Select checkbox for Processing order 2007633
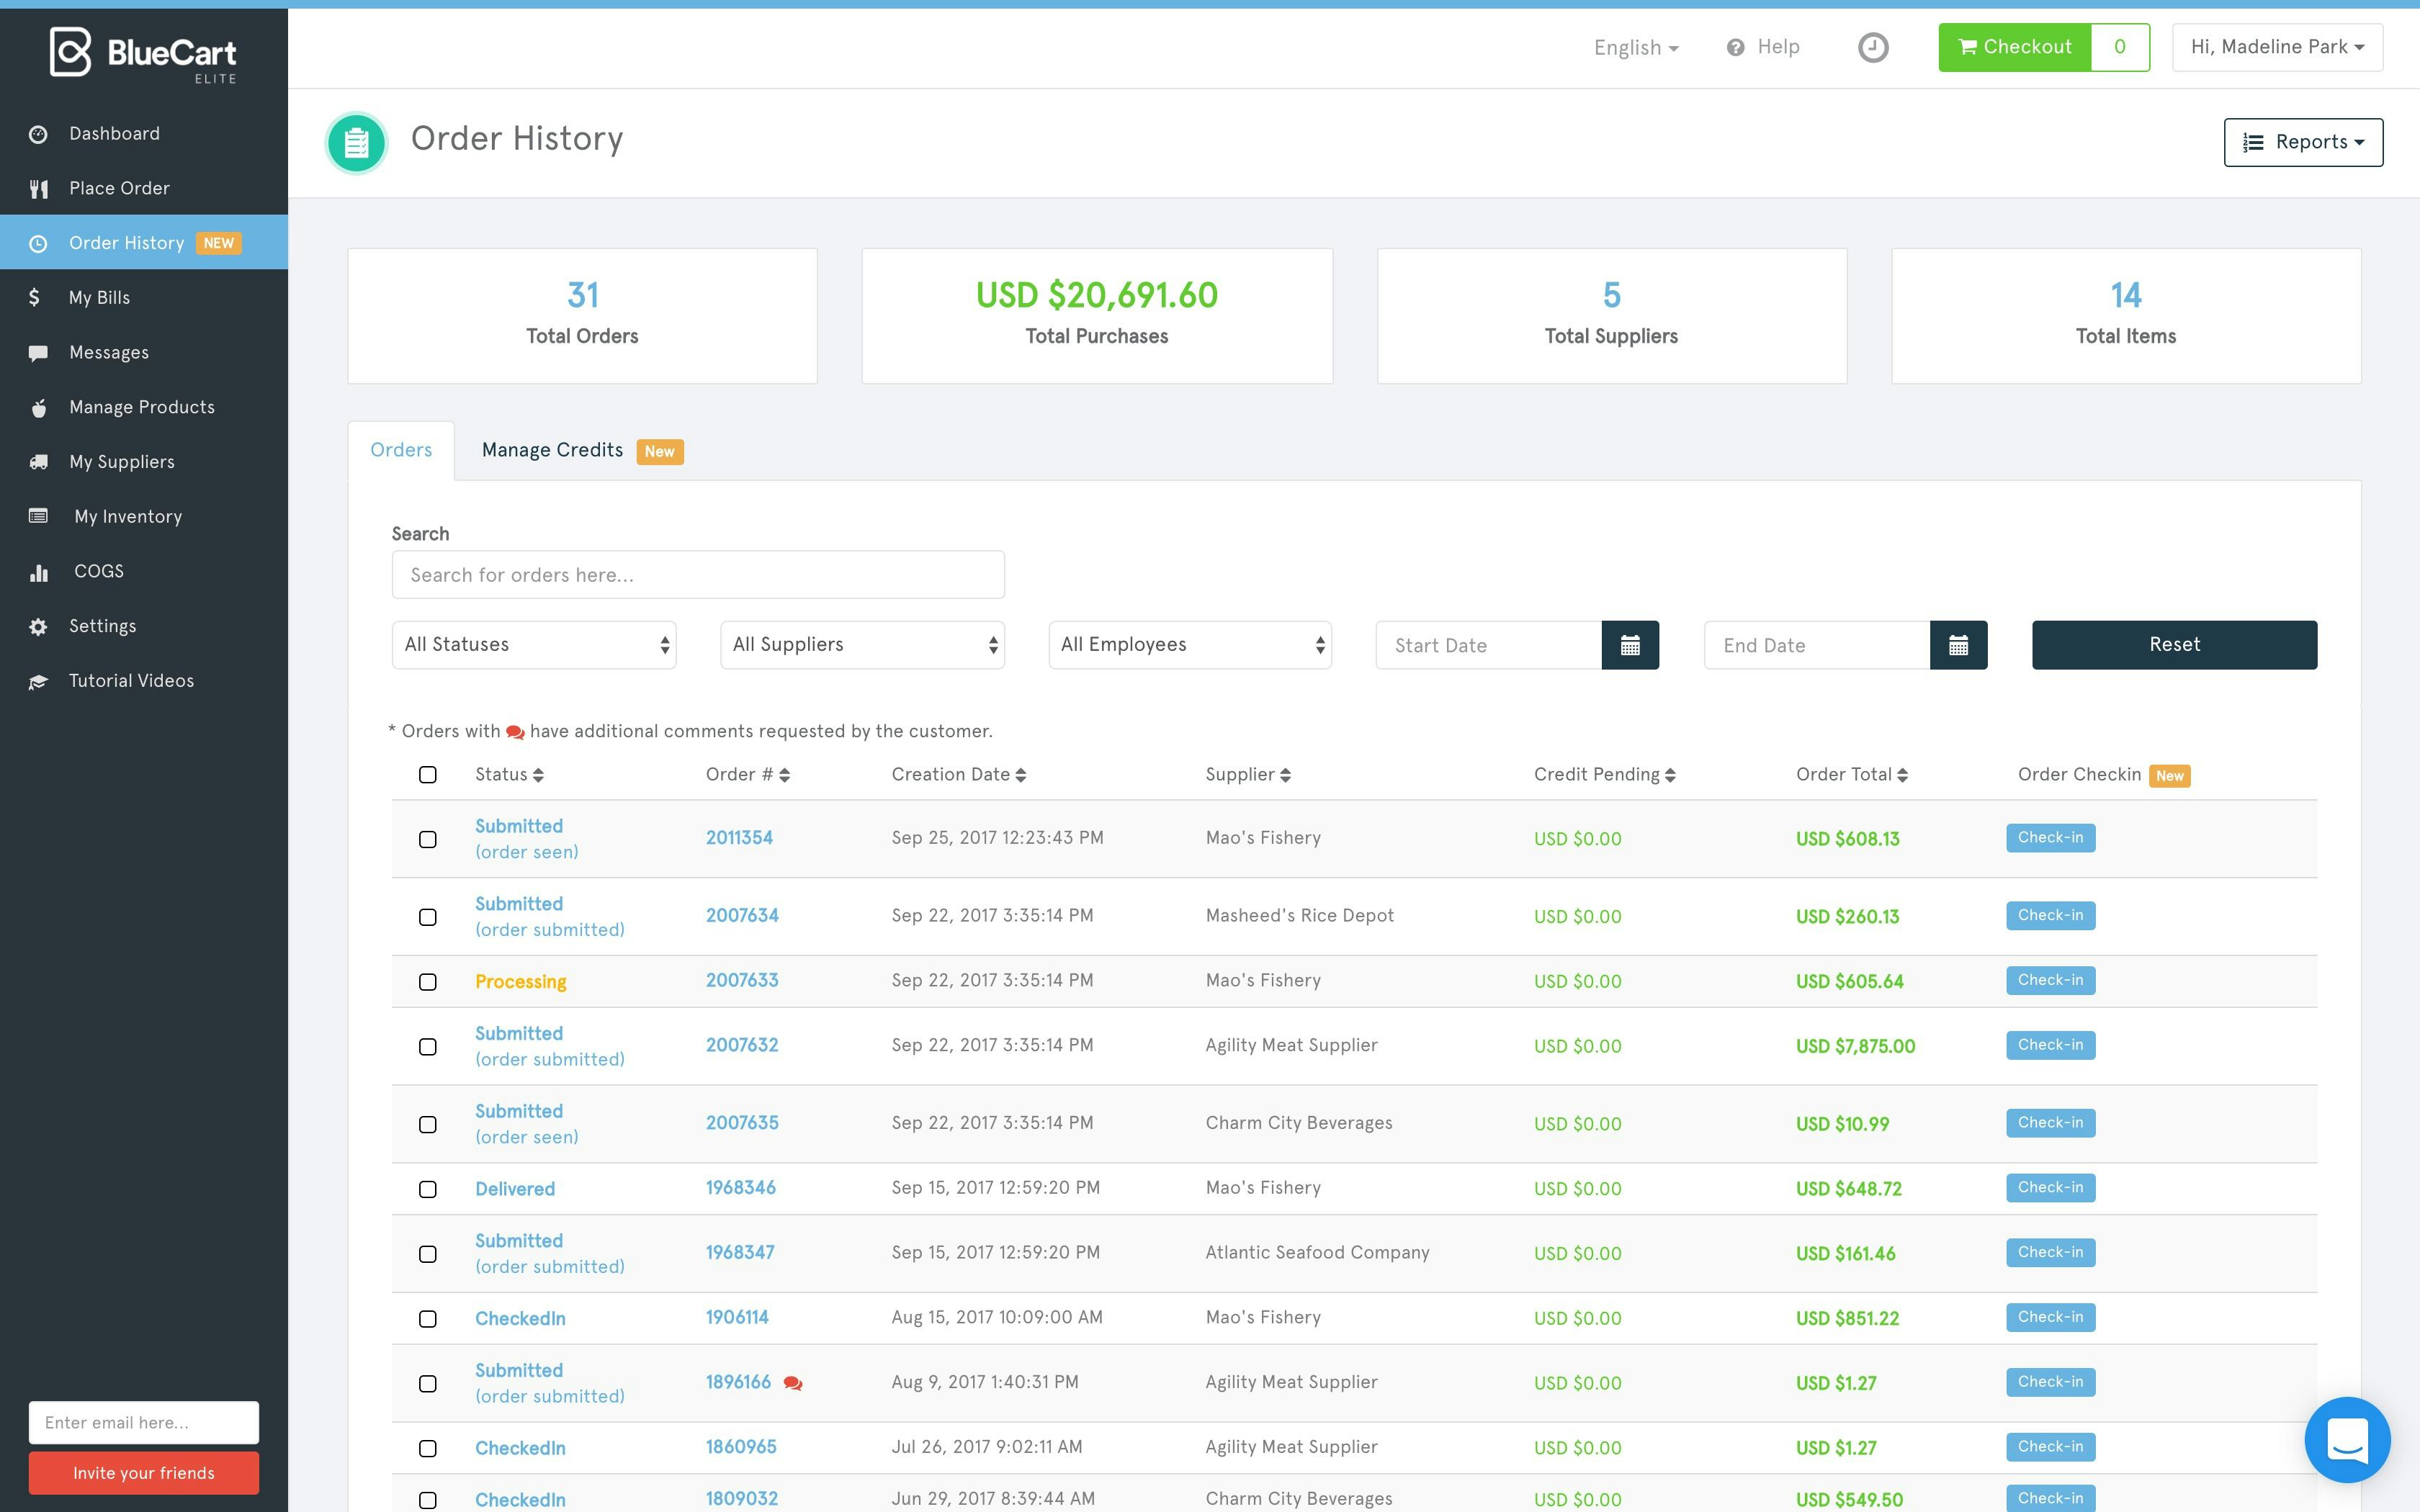The width and height of the screenshot is (2420, 1512). tap(428, 981)
